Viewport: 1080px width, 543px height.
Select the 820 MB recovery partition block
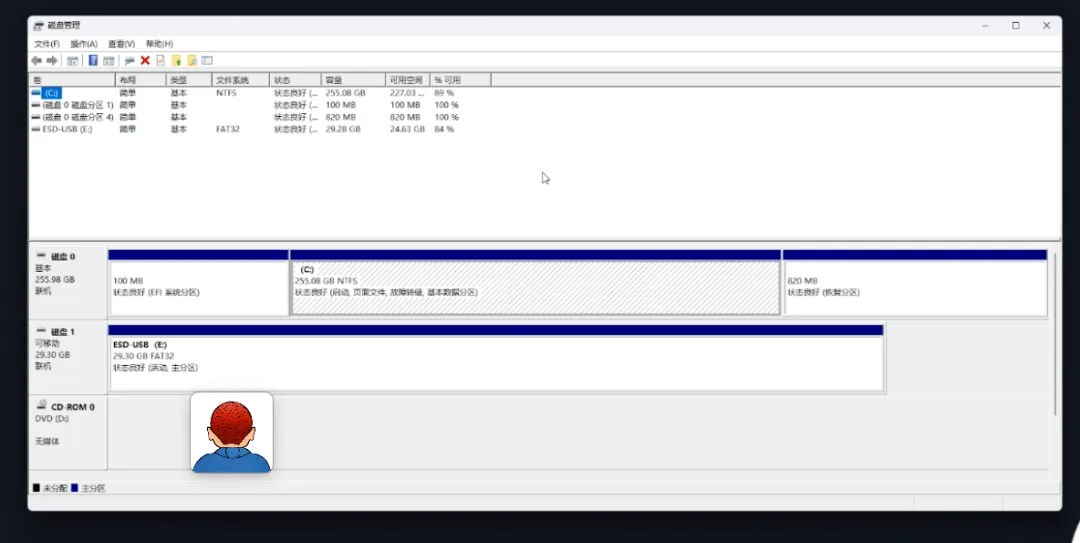click(915, 283)
